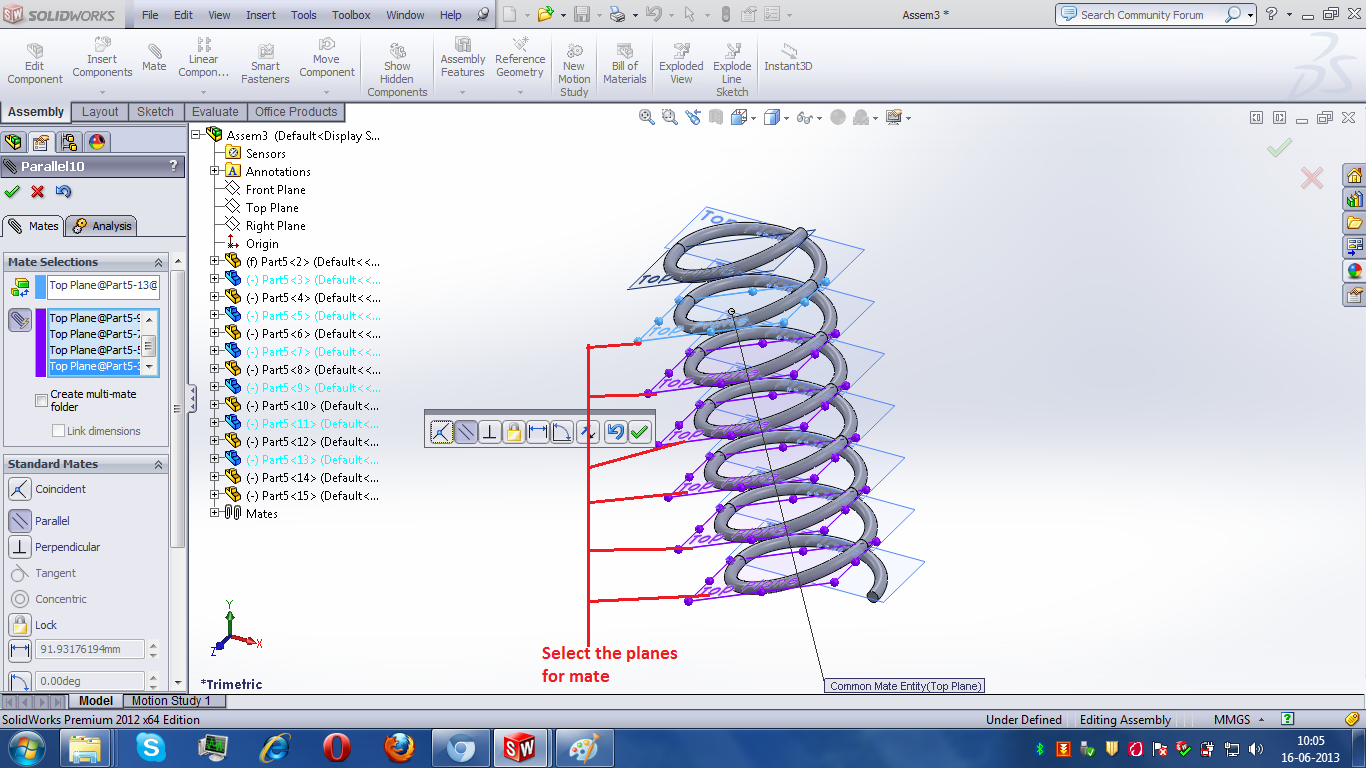Enable Create multi-mate folder checkbox
Viewport: 1366px width, 768px height.
pos(41,400)
